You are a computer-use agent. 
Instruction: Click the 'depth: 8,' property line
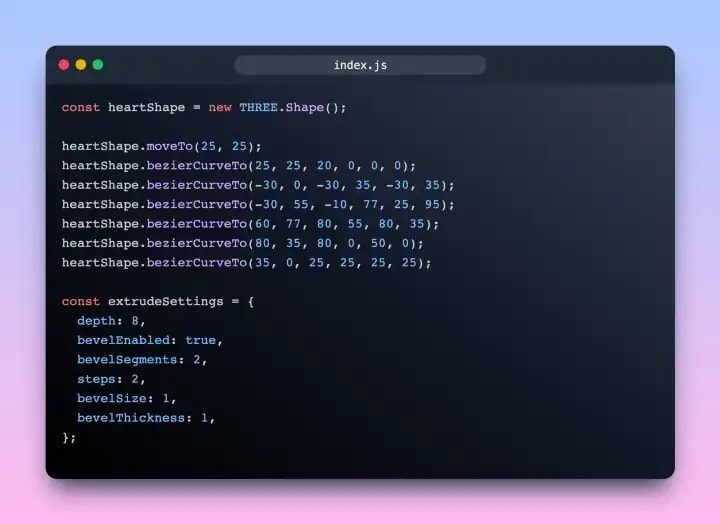(111, 321)
